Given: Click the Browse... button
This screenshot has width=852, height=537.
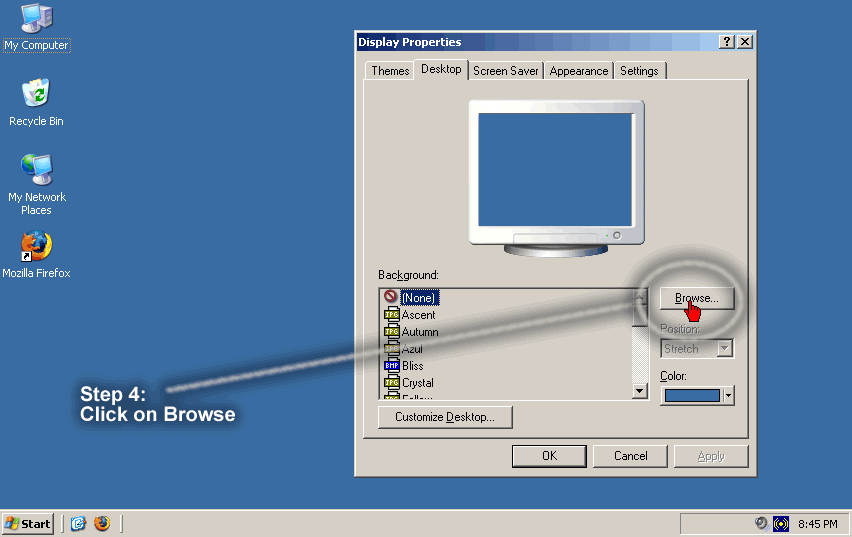Looking at the screenshot, I should point(697,298).
